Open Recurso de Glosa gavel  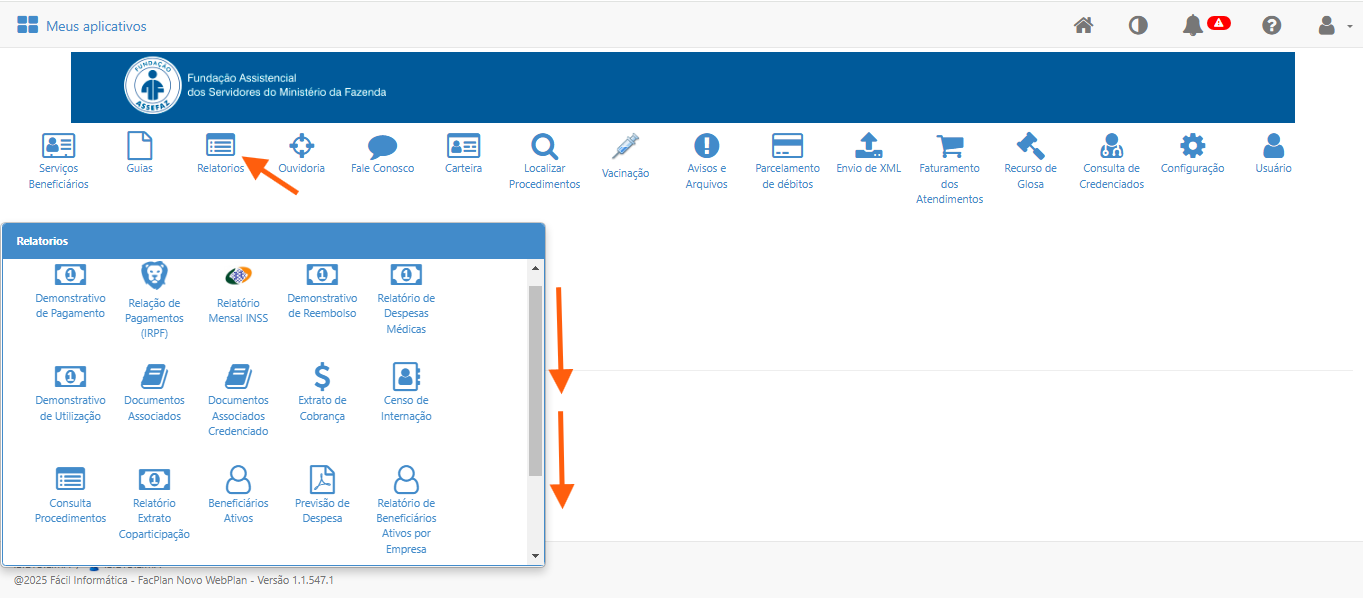pos(1030,160)
